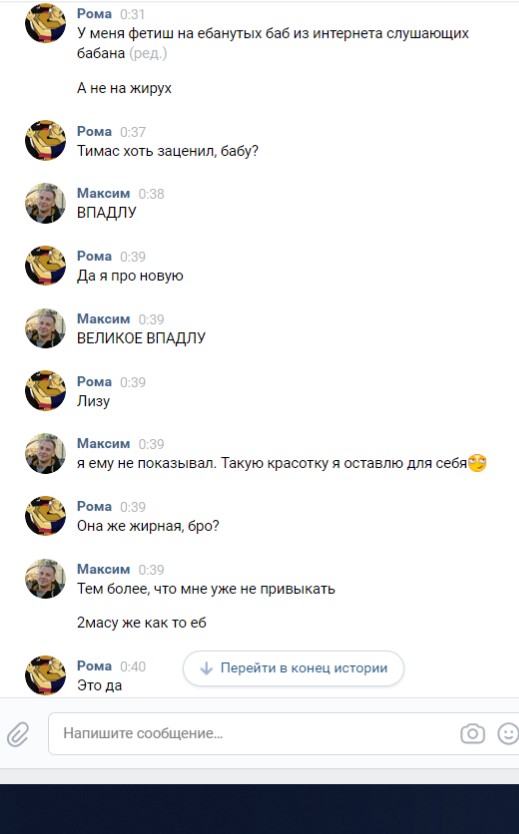Click the name Рома at 0:40
The width and height of the screenshot is (519, 834).
(94, 666)
